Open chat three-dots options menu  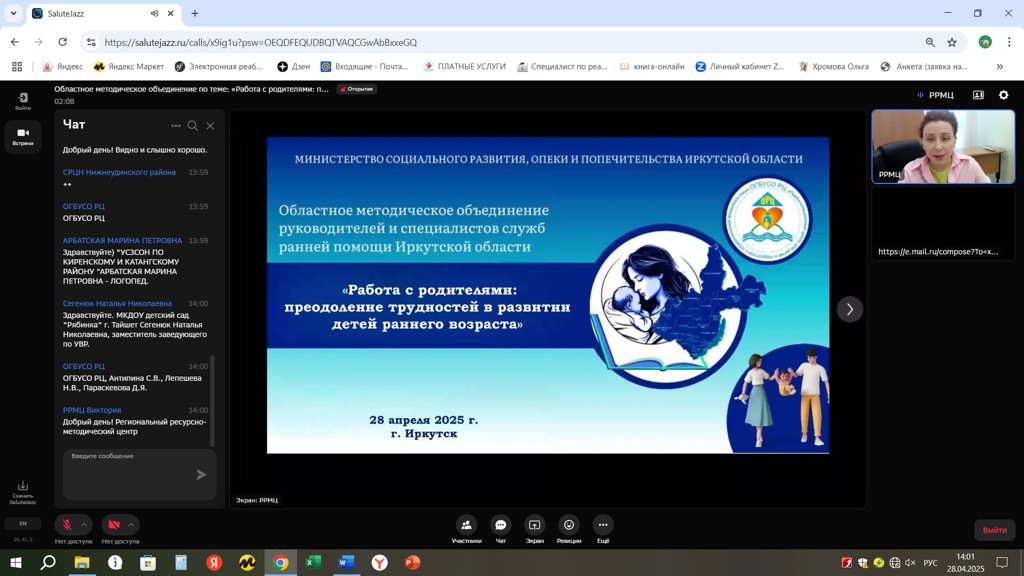pos(176,126)
